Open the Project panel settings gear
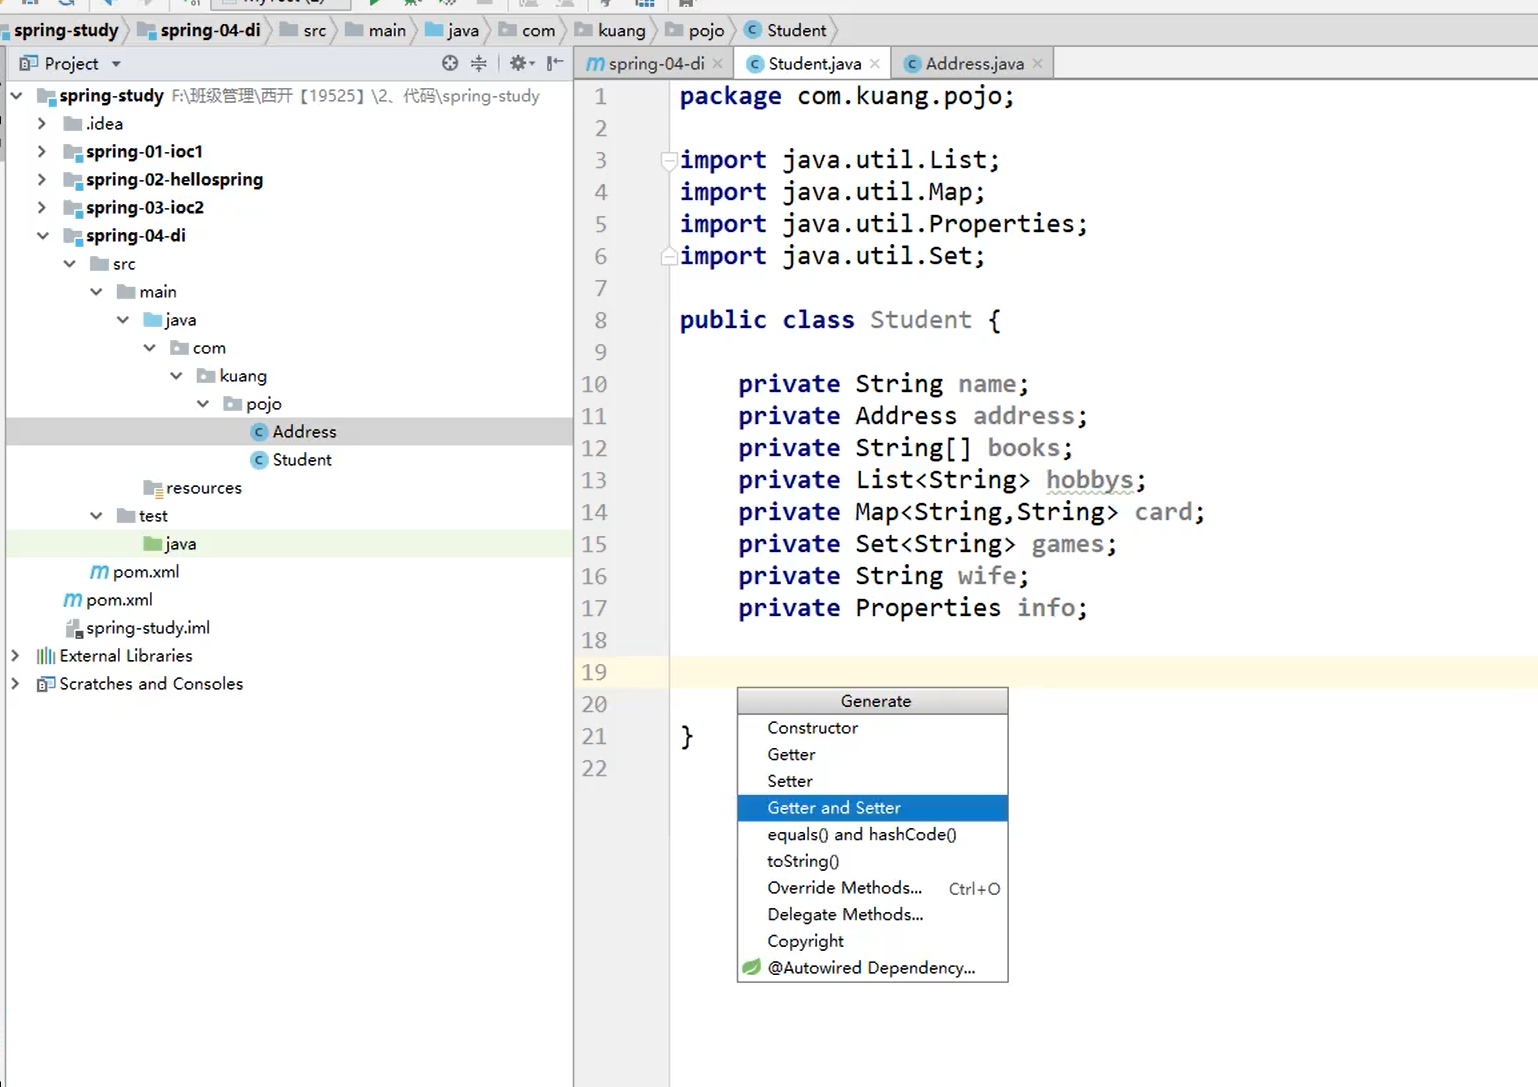Viewport: 1538px width, 1087px height. 521,63
